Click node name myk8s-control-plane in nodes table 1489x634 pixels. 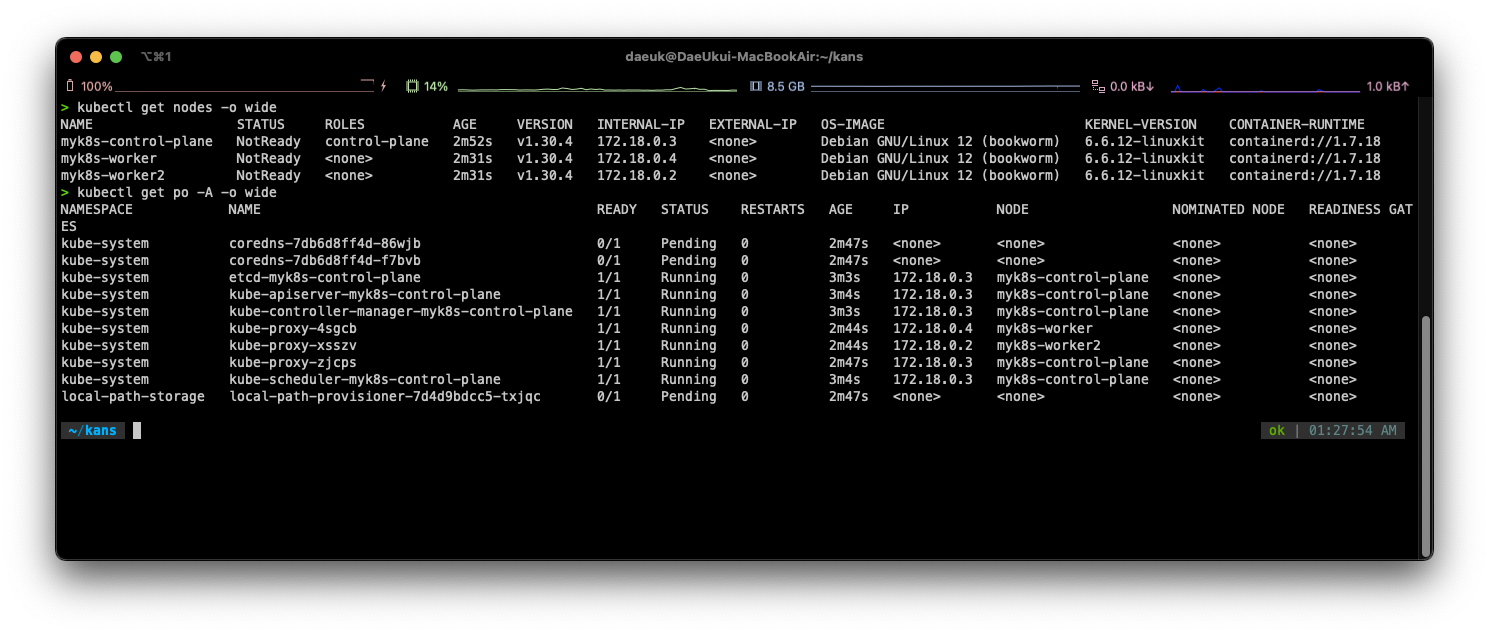pyautogui.click(x=137, y=141)
